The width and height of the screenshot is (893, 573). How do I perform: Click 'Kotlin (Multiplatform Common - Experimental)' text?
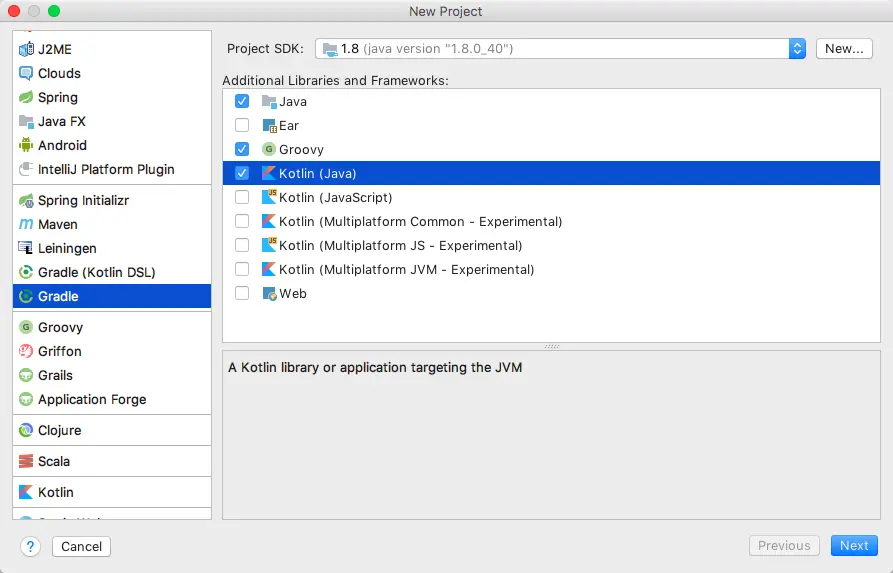(420, 222)
